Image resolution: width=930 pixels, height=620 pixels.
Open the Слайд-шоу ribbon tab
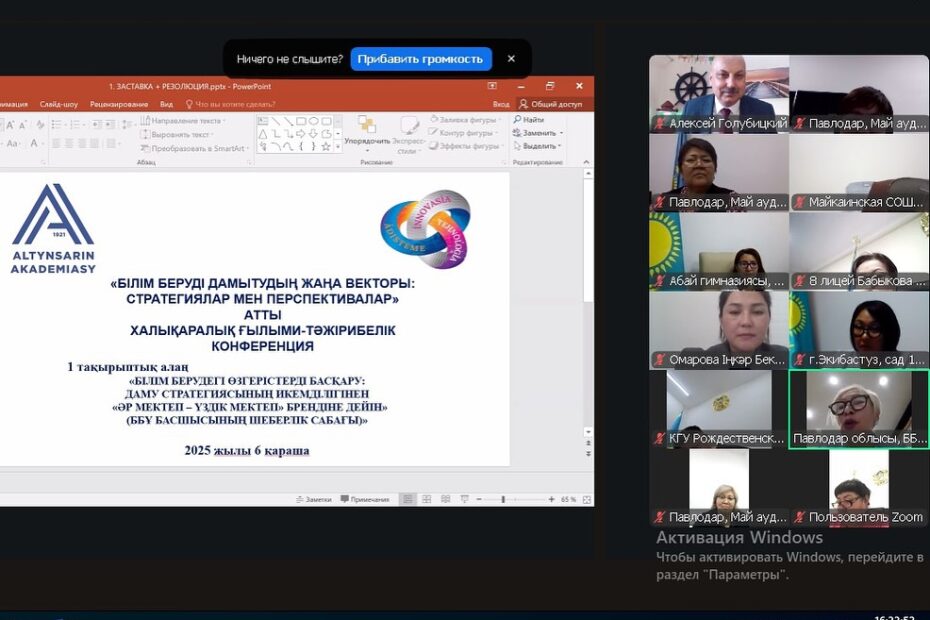(58, 104)
